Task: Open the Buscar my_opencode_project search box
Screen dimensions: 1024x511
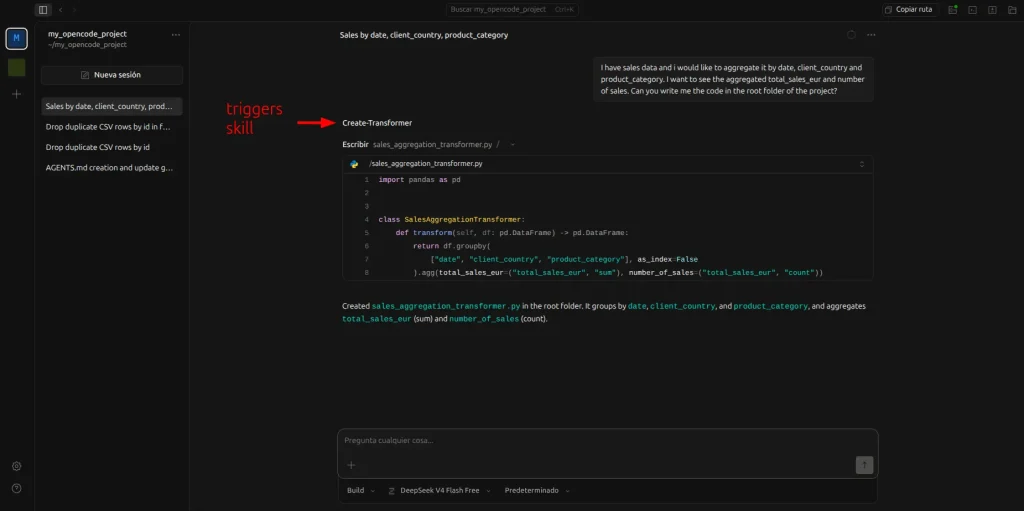Action: coord(513,10)
